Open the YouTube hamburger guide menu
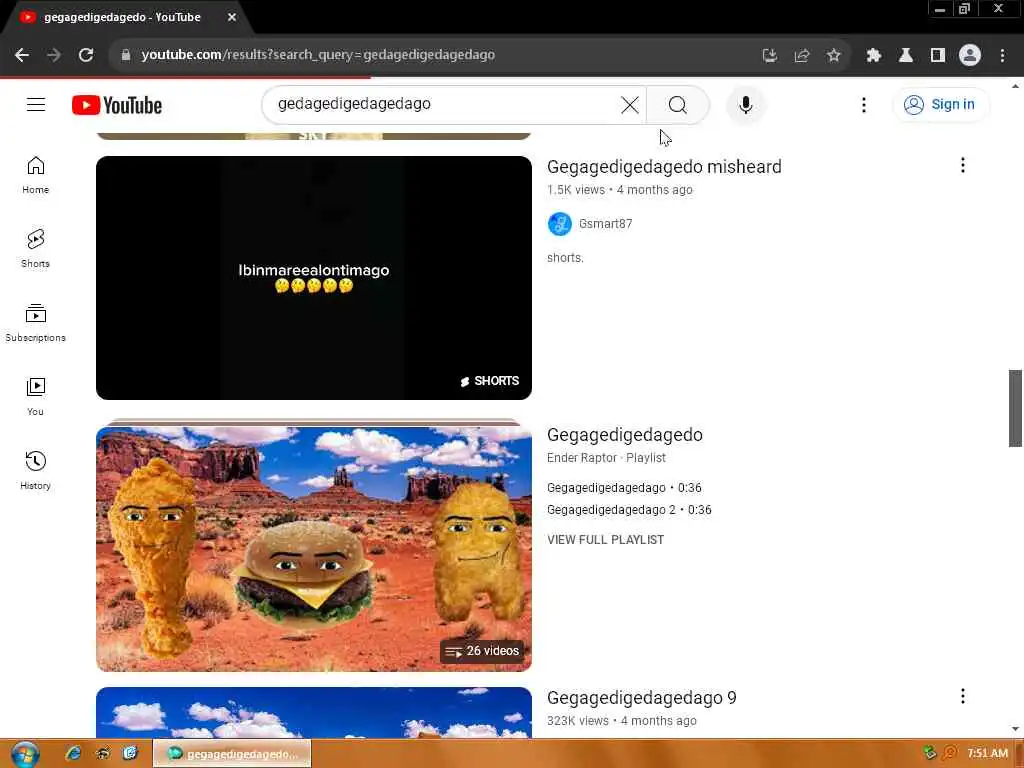The width and height of the screenshot is (1024, 768). (36, 104)
